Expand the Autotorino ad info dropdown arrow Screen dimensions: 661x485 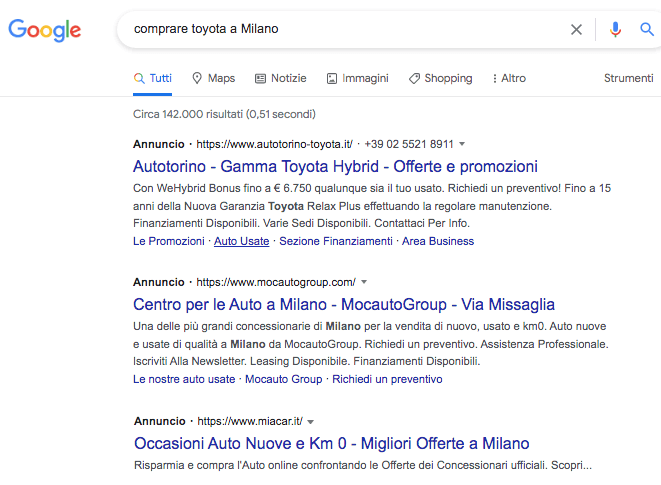point(462,144)
